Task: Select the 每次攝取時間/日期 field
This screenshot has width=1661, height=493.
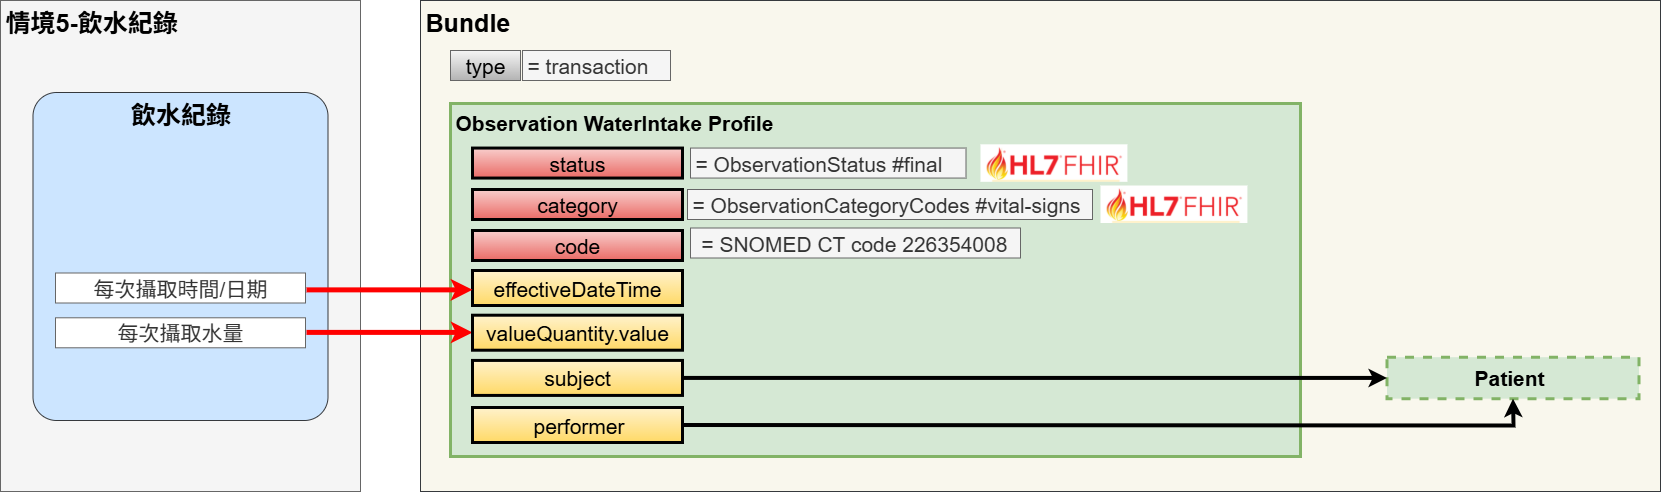Action: click(180, 288)
